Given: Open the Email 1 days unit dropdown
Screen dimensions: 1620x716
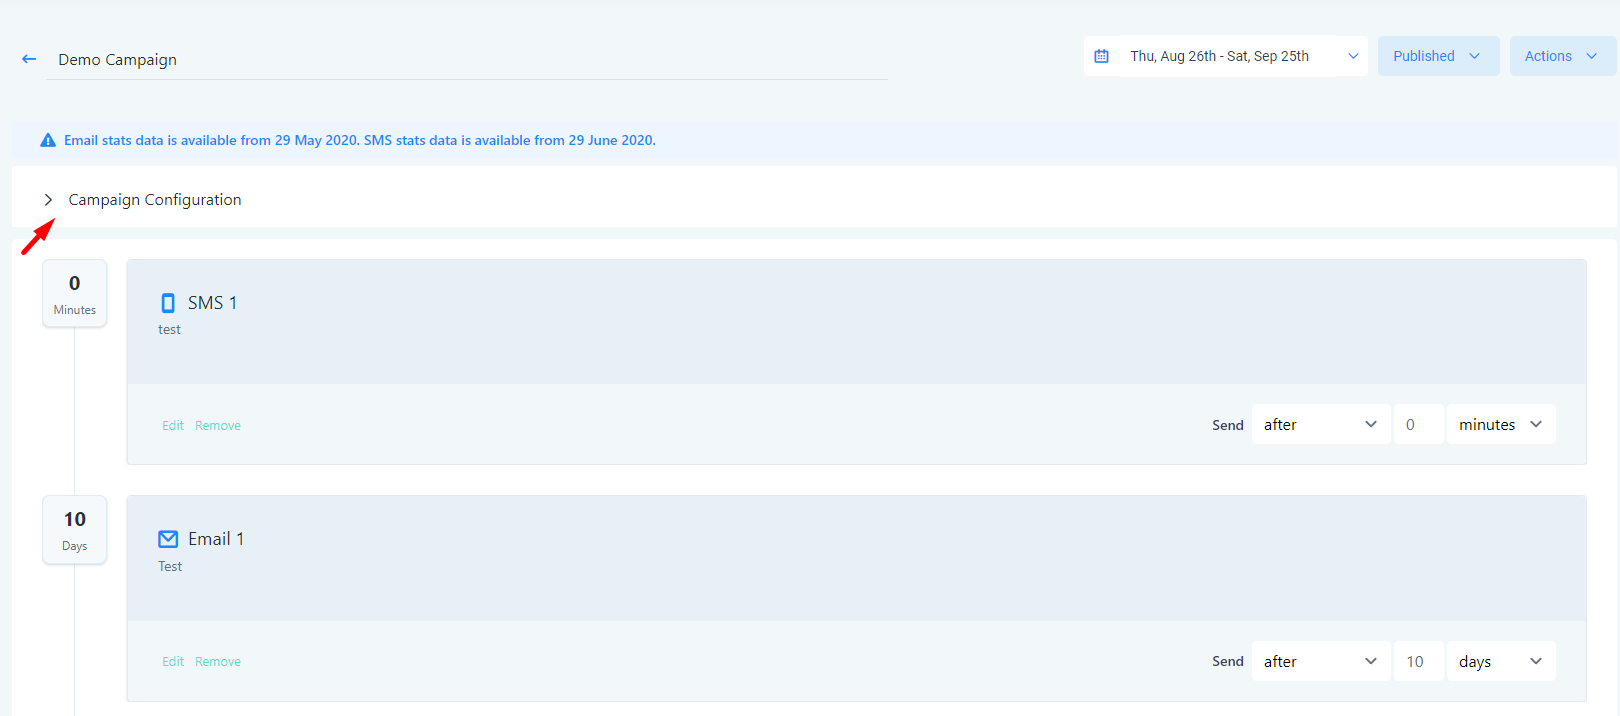Looking at the screenshot, I should tap(1501, 661).
